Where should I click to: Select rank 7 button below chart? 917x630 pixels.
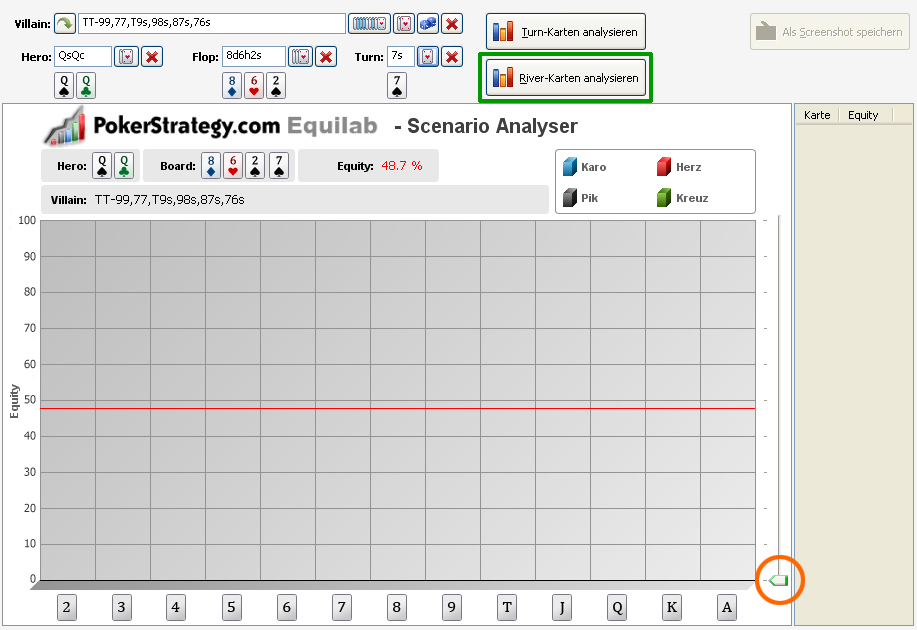[342, 607]
